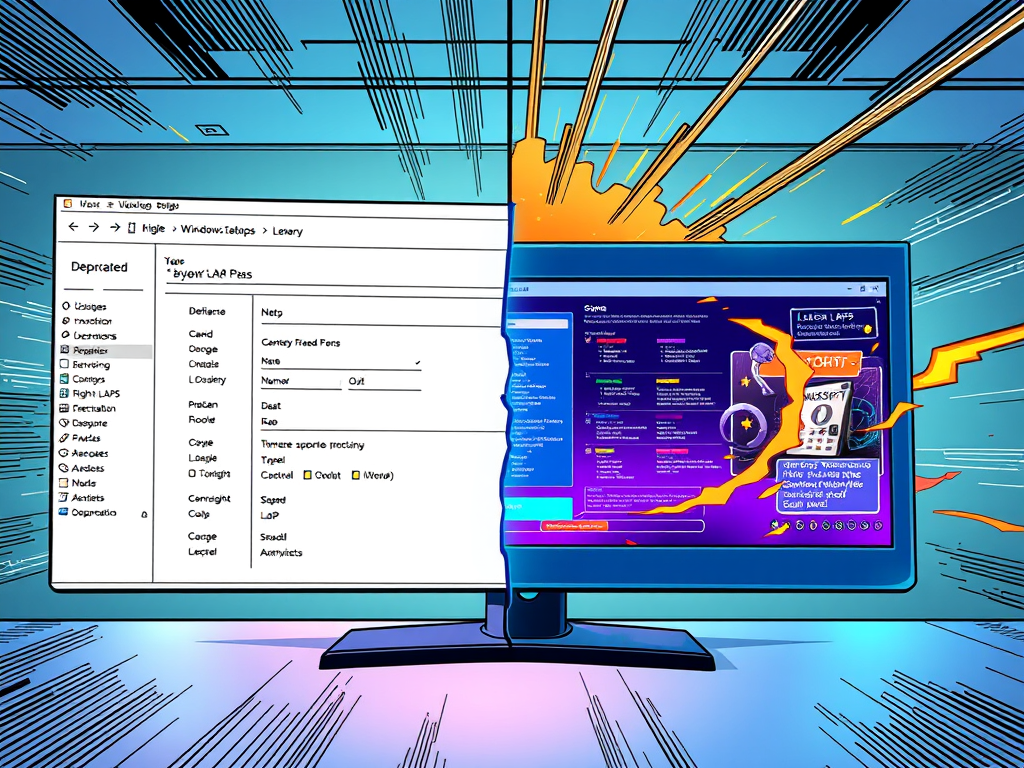This screenshot has height=768, width=1024.
Task: Expand the Lexary breadcrumb chevron
Action: pos(264,231)
